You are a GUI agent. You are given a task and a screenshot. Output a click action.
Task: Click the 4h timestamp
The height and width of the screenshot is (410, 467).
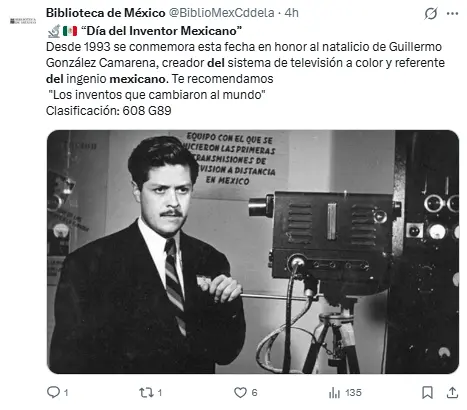pyautogui.click(x=291, y=13)
